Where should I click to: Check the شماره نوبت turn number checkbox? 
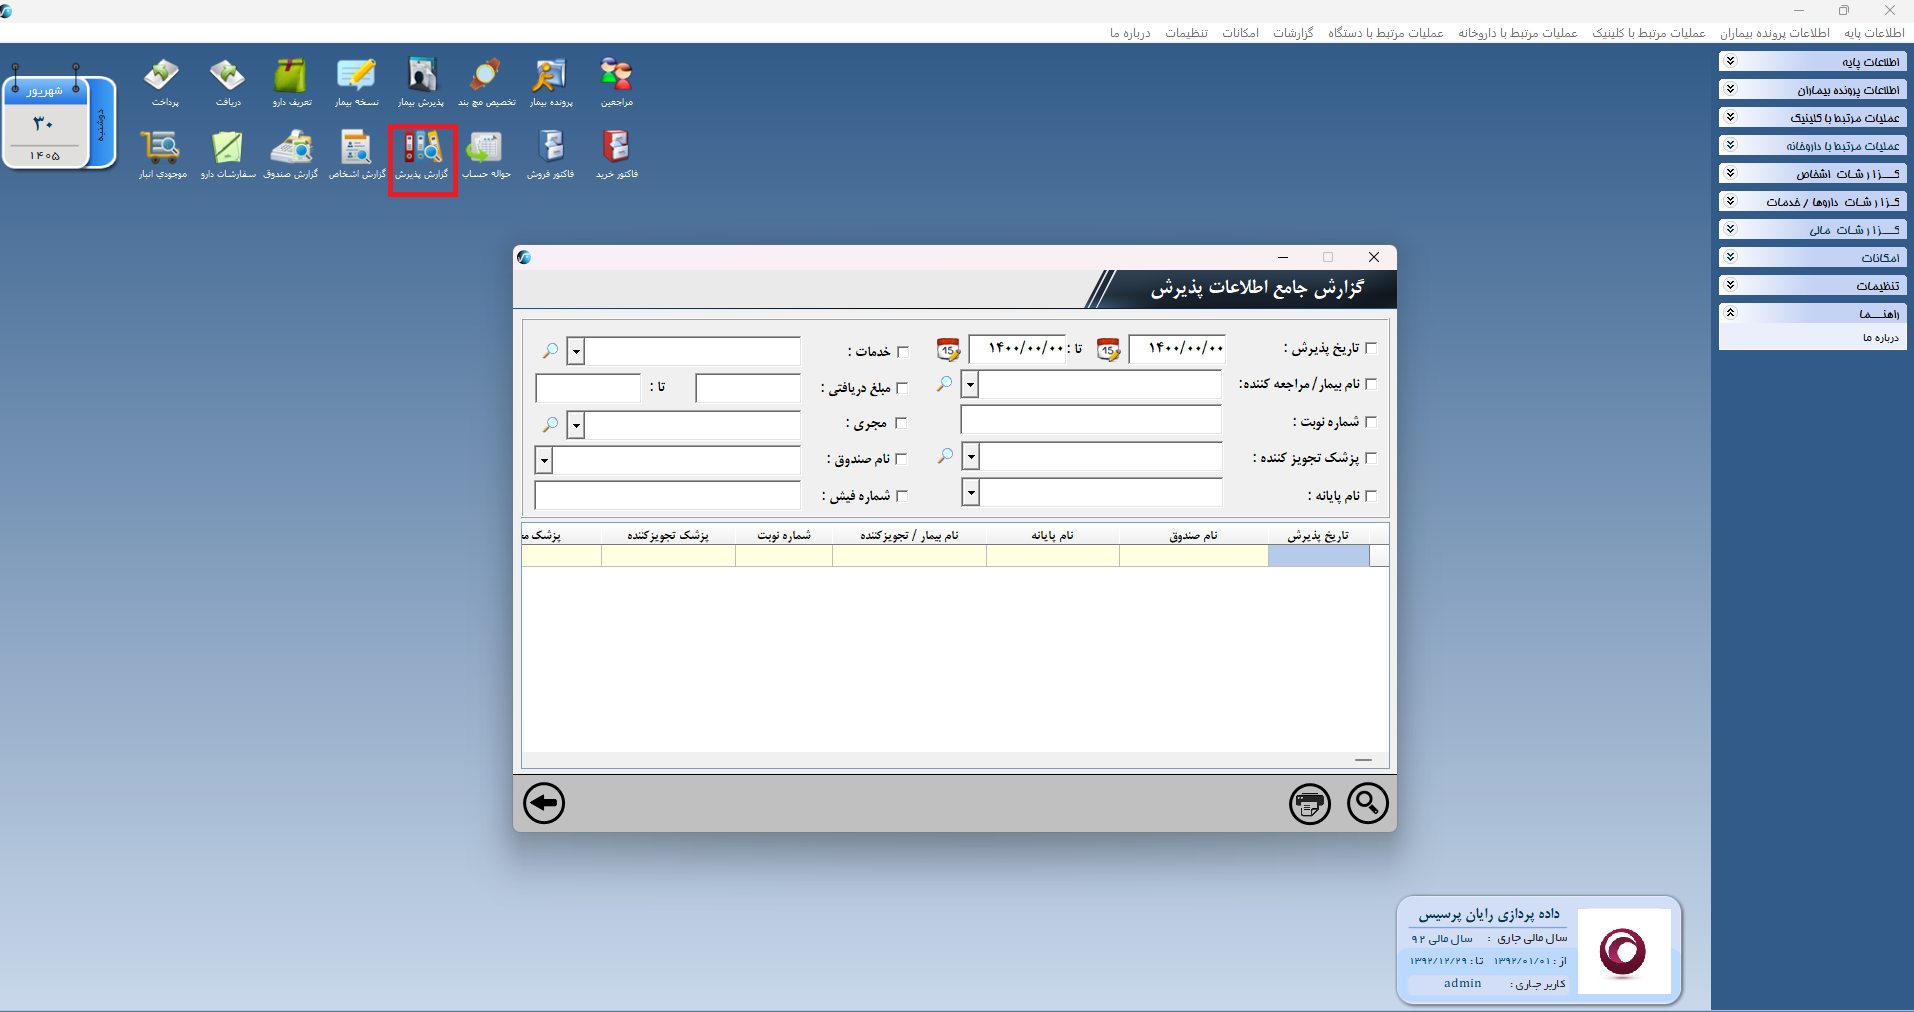click(x=1371, y=422)
